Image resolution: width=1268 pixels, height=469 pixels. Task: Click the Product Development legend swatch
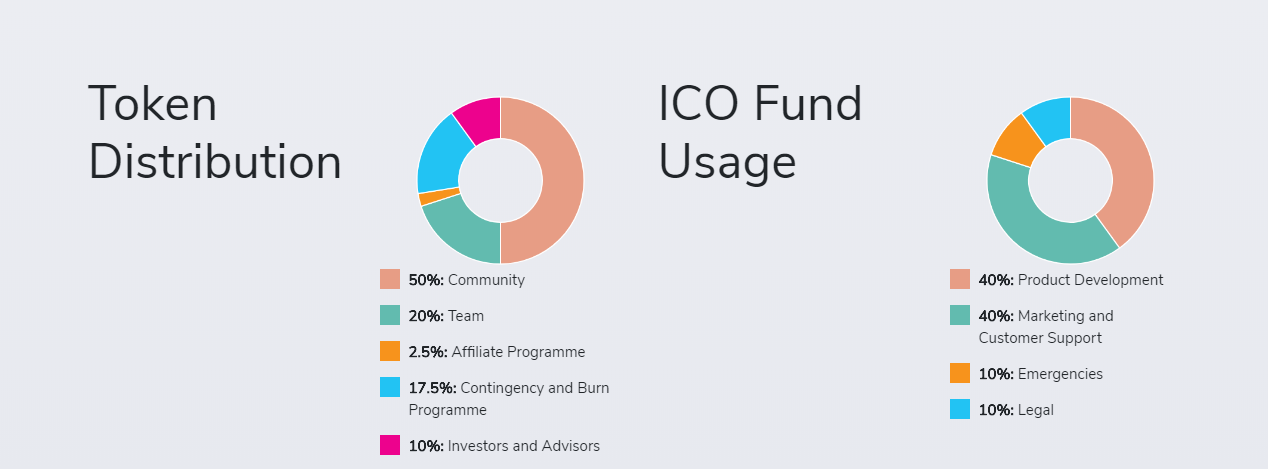960,279
